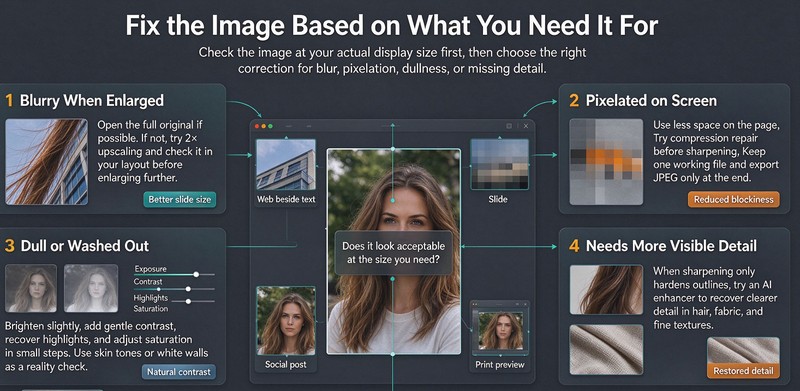800x391 pixels.
Task: Click the 'Social post' label
Action: coord(286,364)
